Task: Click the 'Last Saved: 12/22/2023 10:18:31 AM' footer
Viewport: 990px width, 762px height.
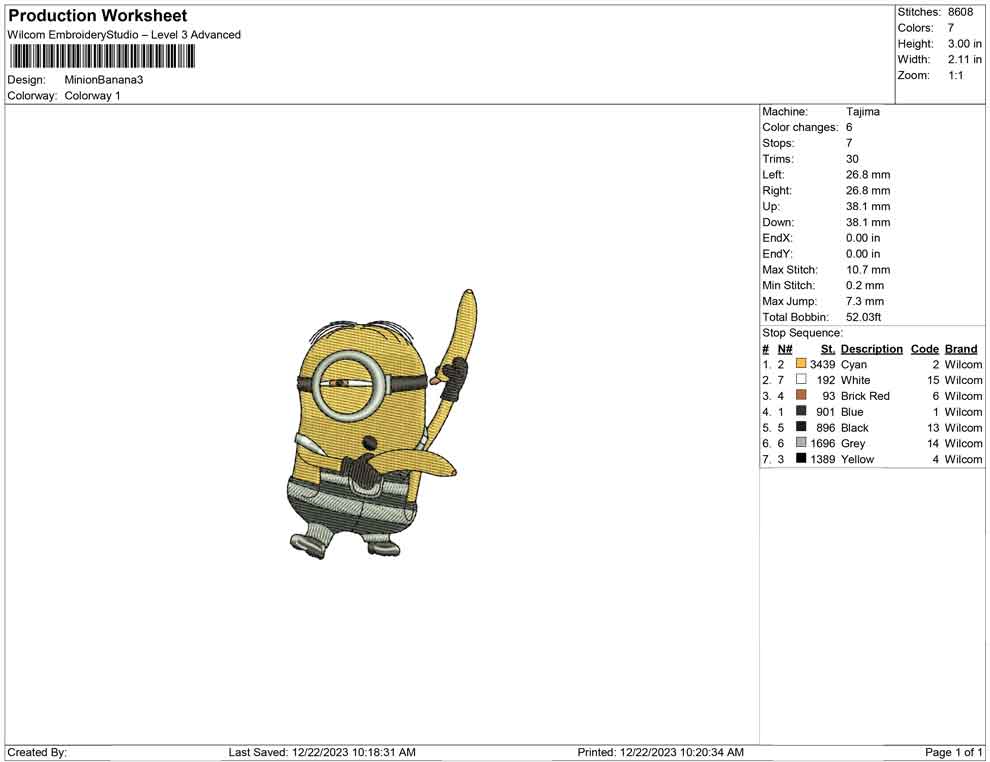Action: pyautogui.click(x=322, y=752)
